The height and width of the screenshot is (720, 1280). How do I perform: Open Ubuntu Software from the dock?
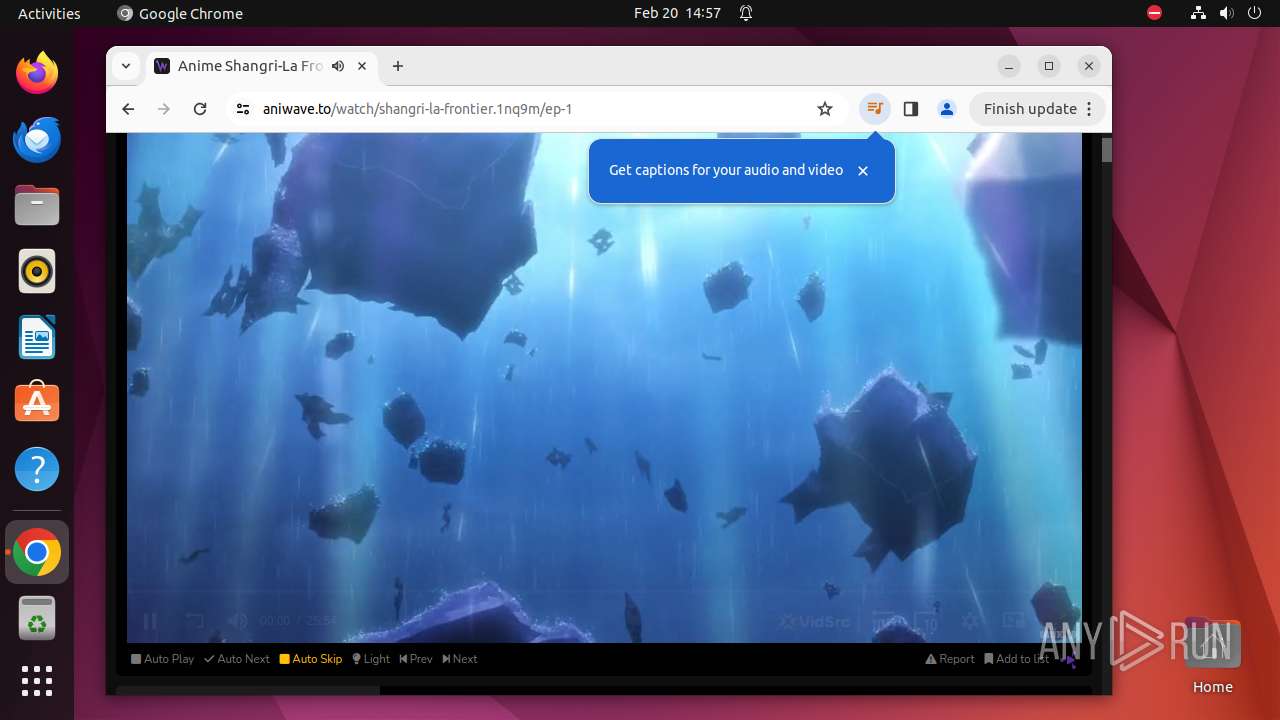pos(37,403)
